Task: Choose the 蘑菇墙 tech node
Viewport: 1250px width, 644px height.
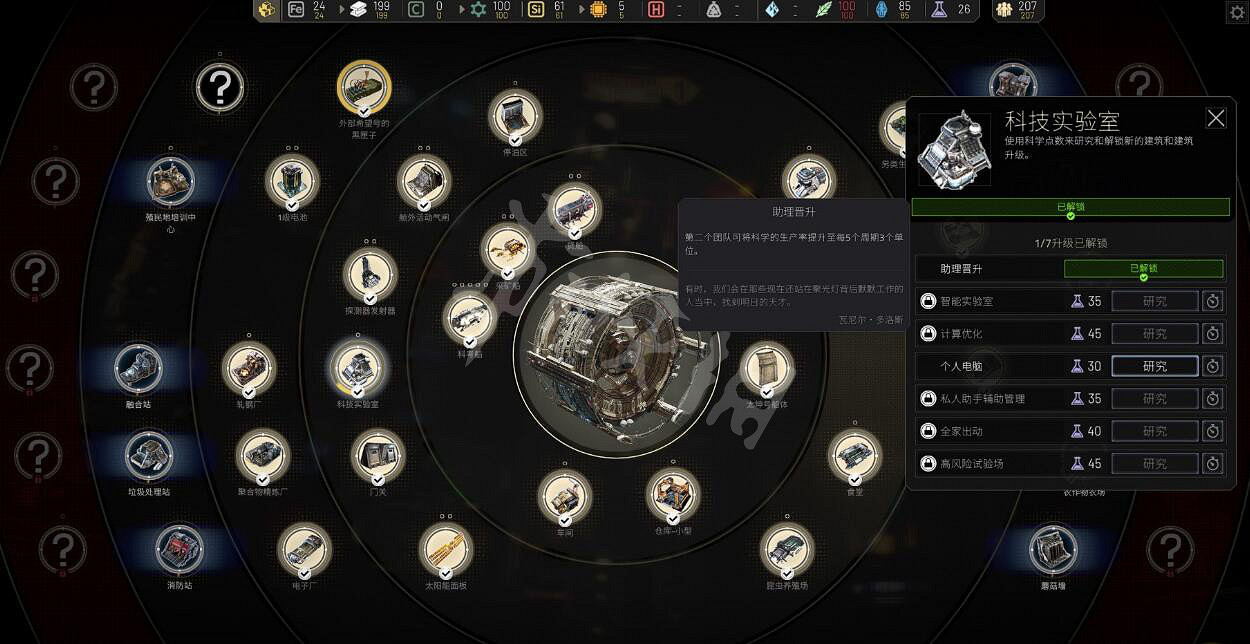Action: pyautogui.click(x=1053, y=549)
